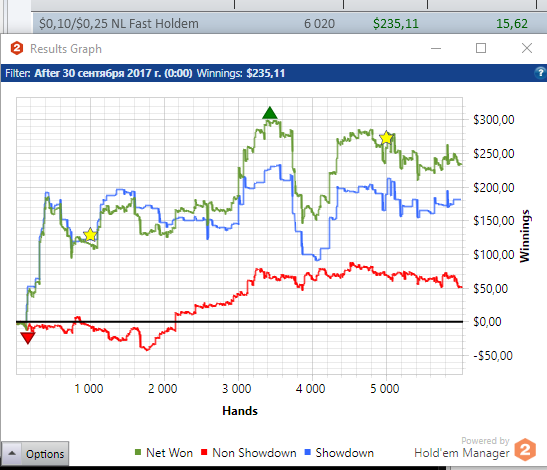547x470 pixels.
Task: Click the Hold'em Manager orange logo
Action: click(525, 450)
